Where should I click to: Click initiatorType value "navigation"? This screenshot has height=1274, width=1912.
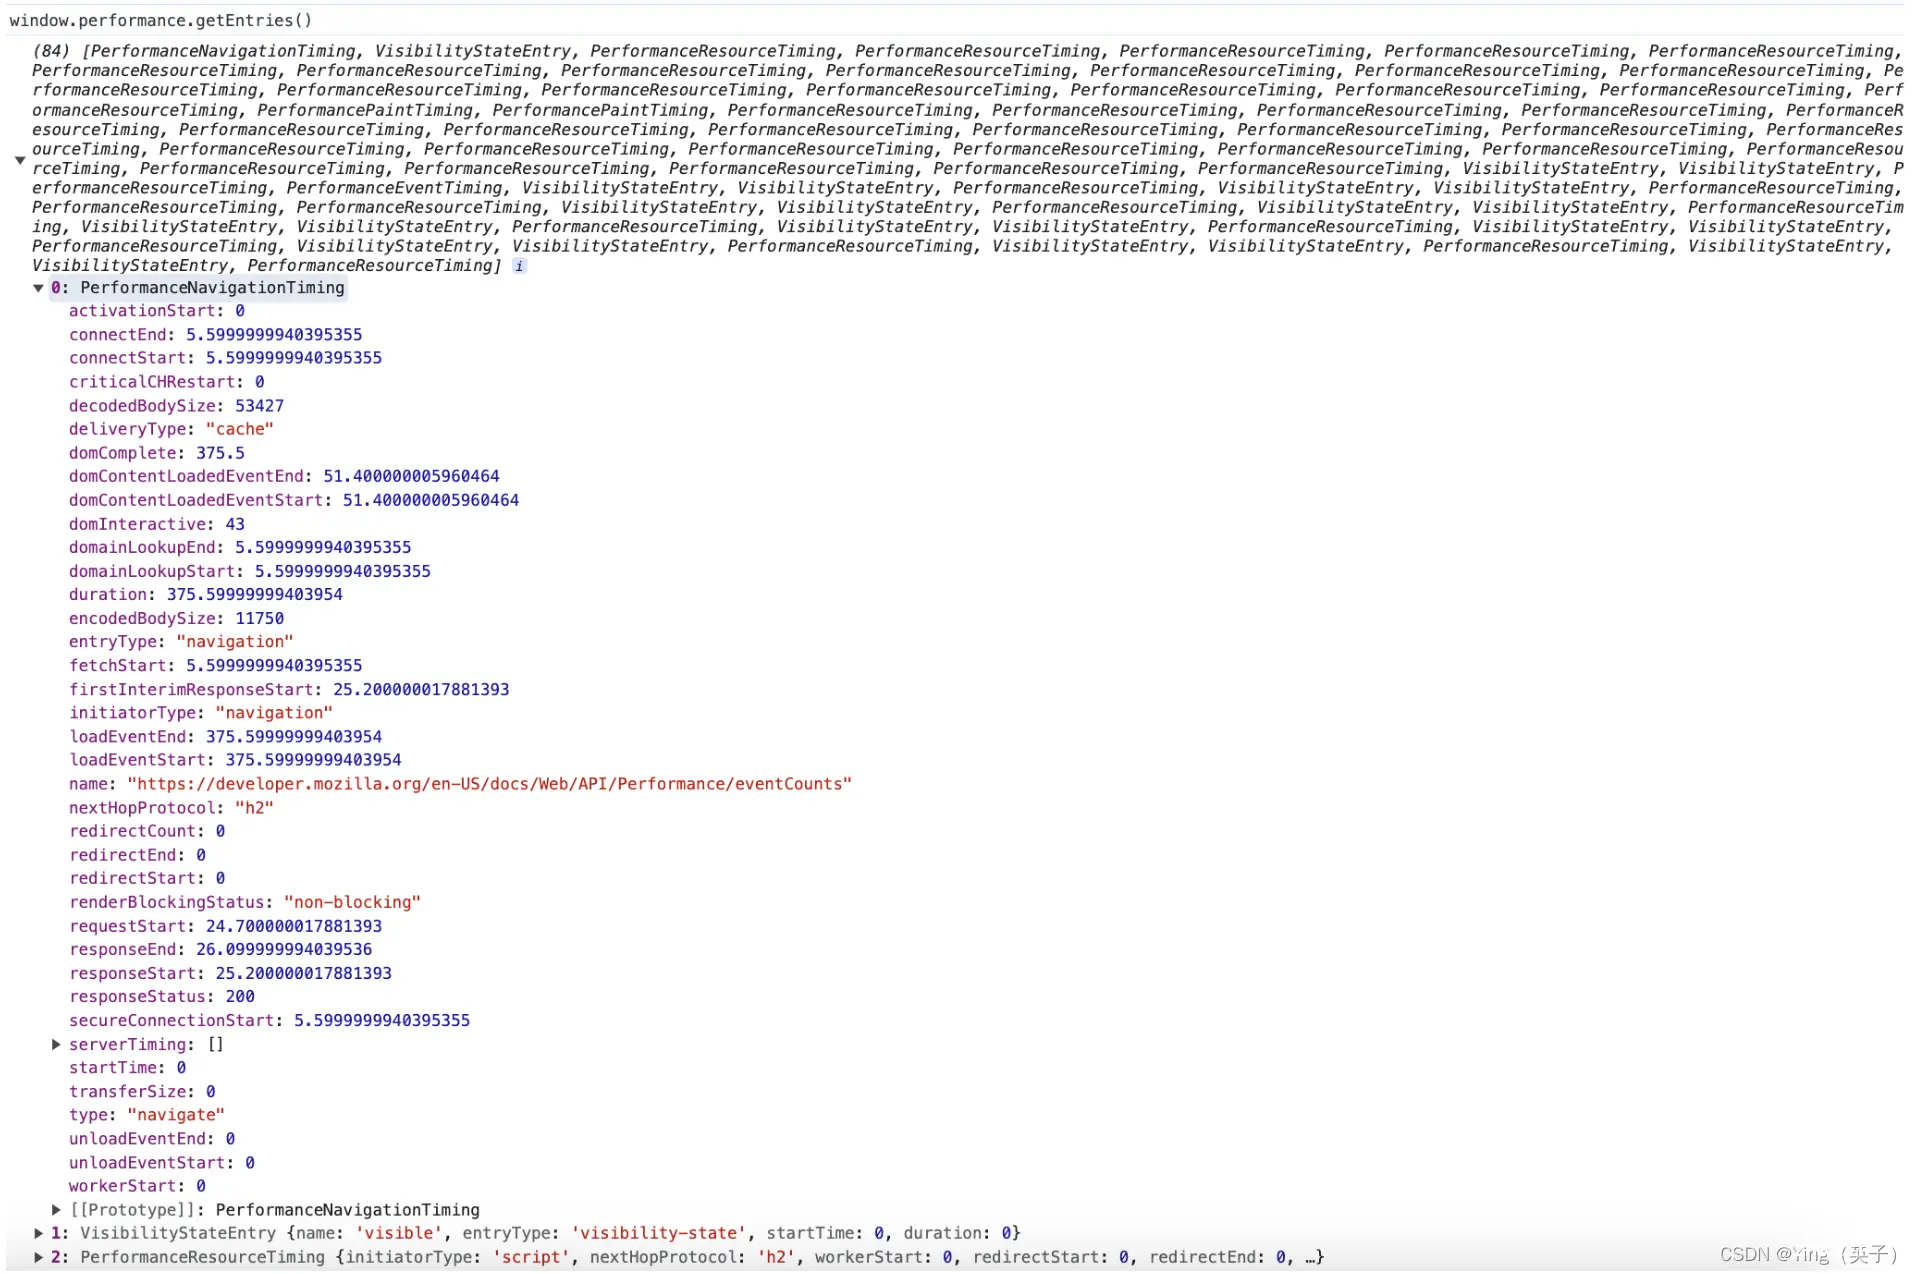pyautogui.click(x=274, y=713)
